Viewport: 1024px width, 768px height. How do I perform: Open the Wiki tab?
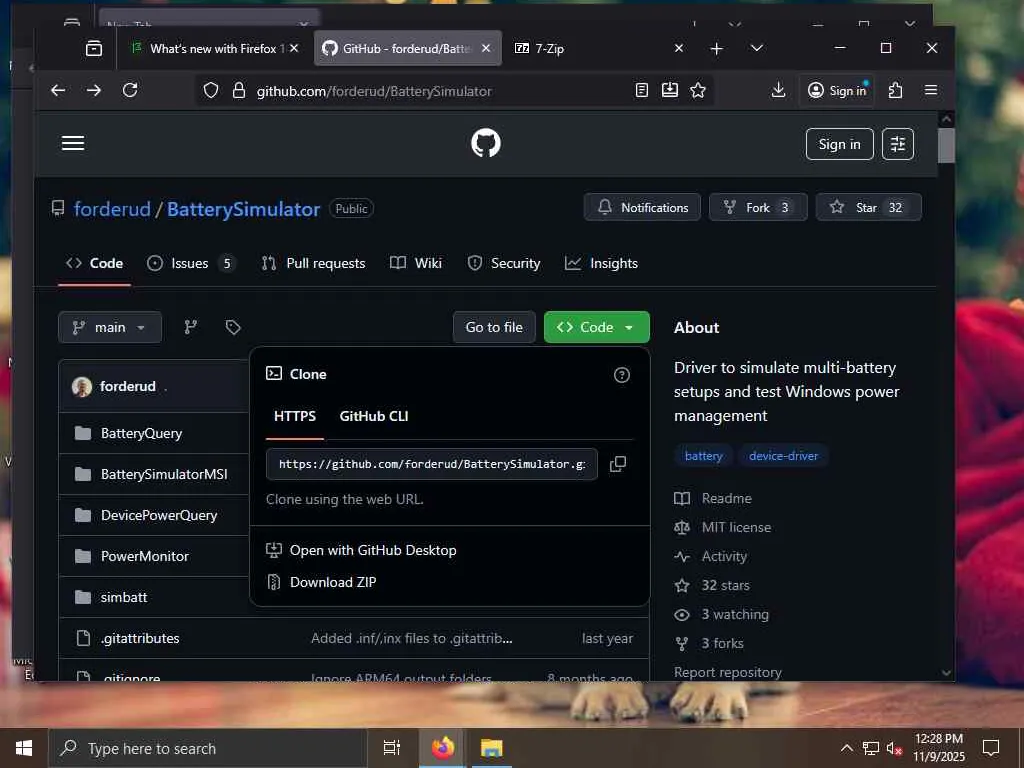[x=415, y=263]
